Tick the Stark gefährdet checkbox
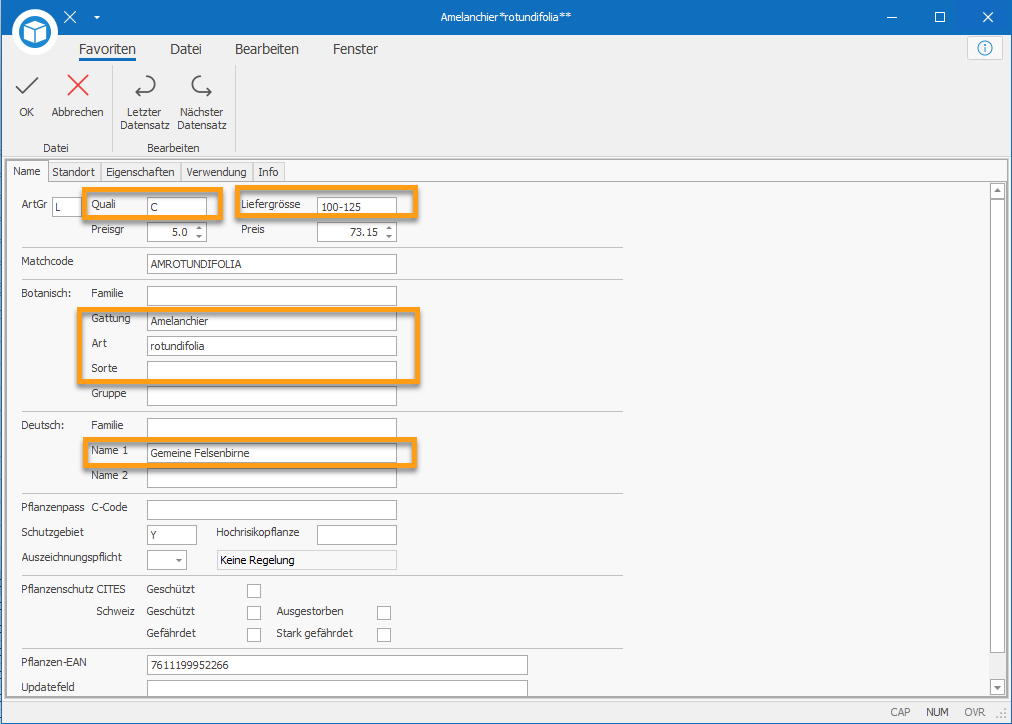This screenshot has width=1012, height=724. pos(384,634)
